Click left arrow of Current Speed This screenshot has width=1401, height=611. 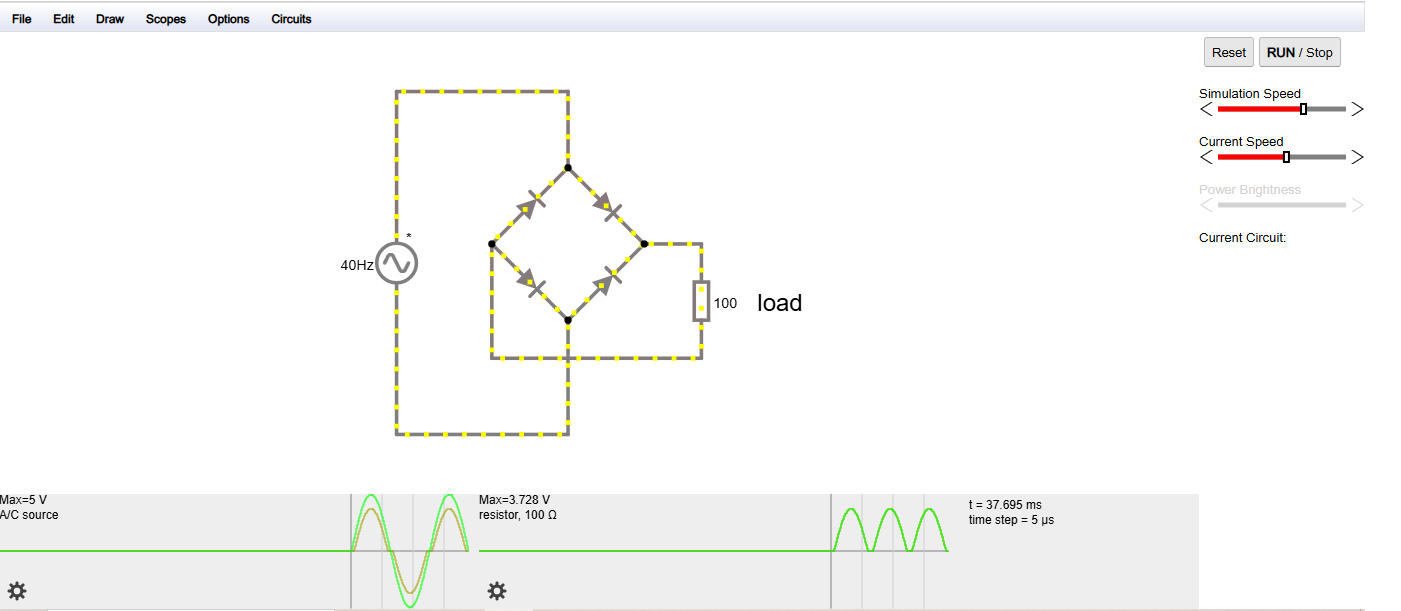(x=1207, y=157)
